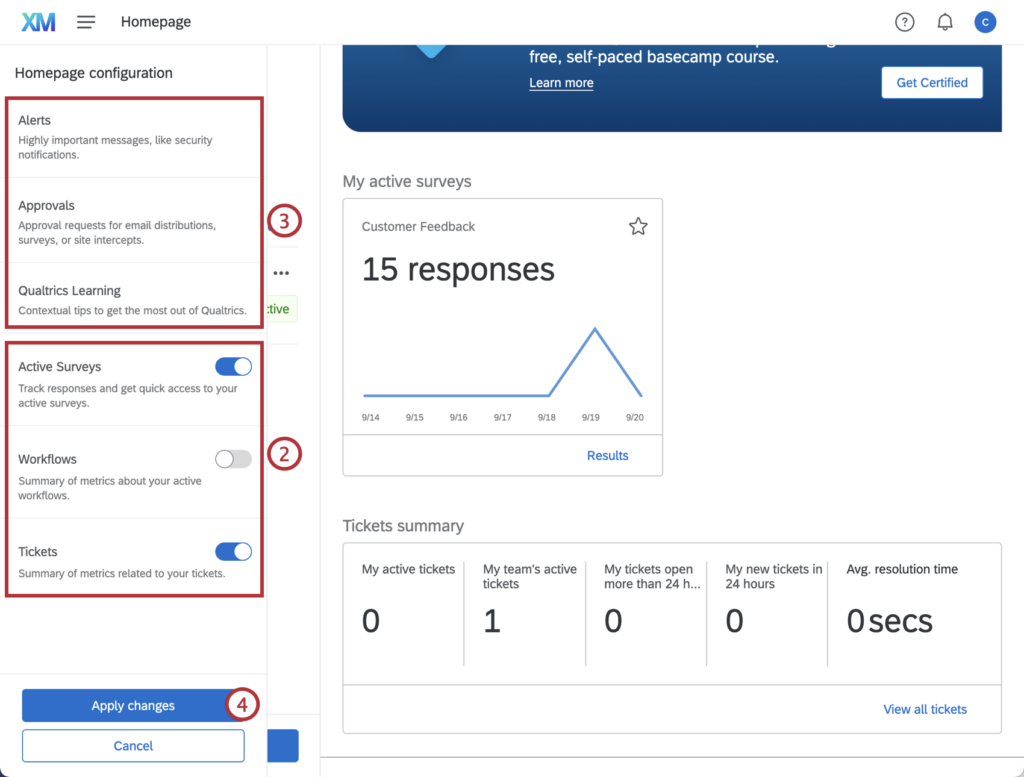Open the ellipsis more options menu
The height and width of the screenshot is (777, 1024).
[281, 272]
